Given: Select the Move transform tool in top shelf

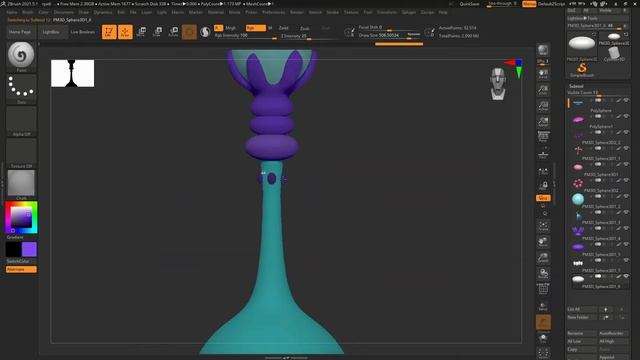Looking at the screenshot, I should 141,32.
